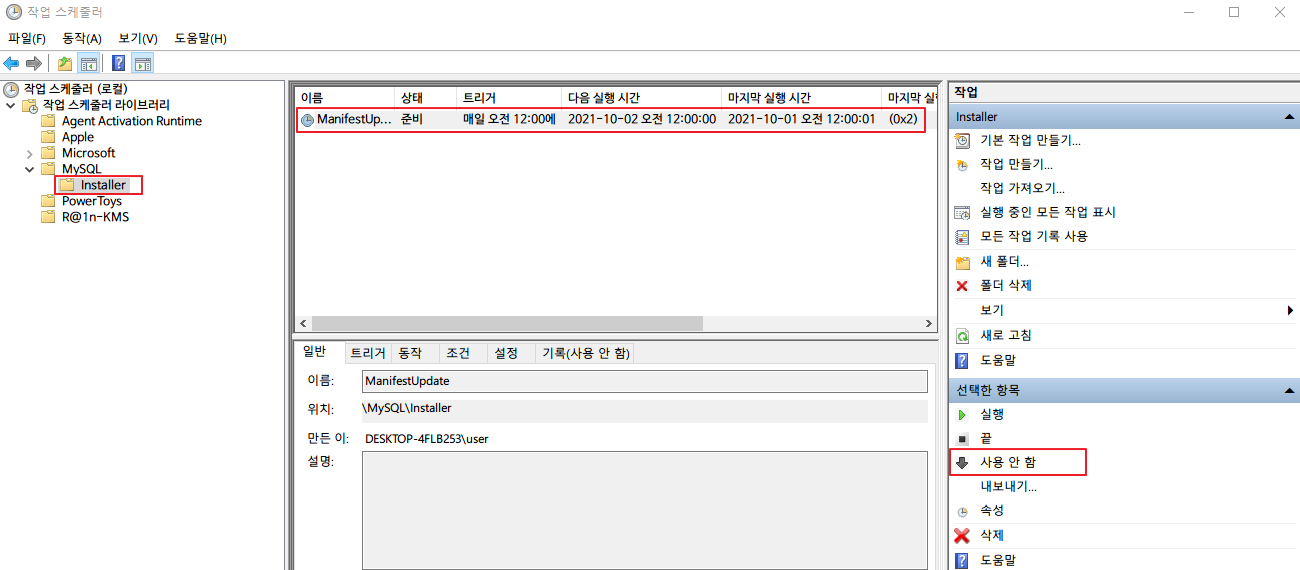Collapse the MySQL folder chevron
Screen dimensions: 1300x570
pyautogui.click(x=29, y=169)
